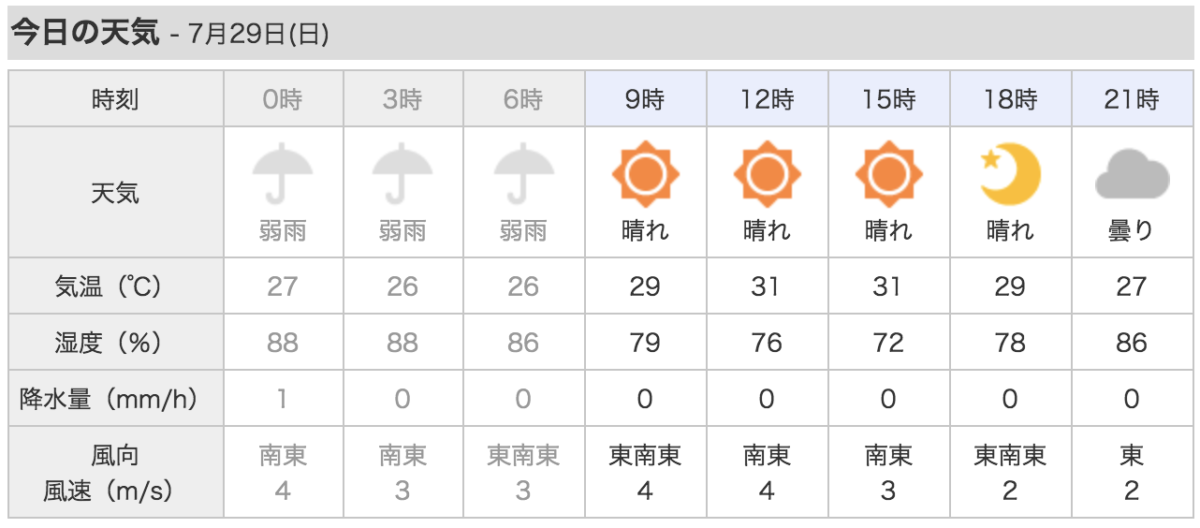This screenshot has height=528, width=1200.
Task: Select the 6時 light rain umbrella icon
Action: point(524,173)
